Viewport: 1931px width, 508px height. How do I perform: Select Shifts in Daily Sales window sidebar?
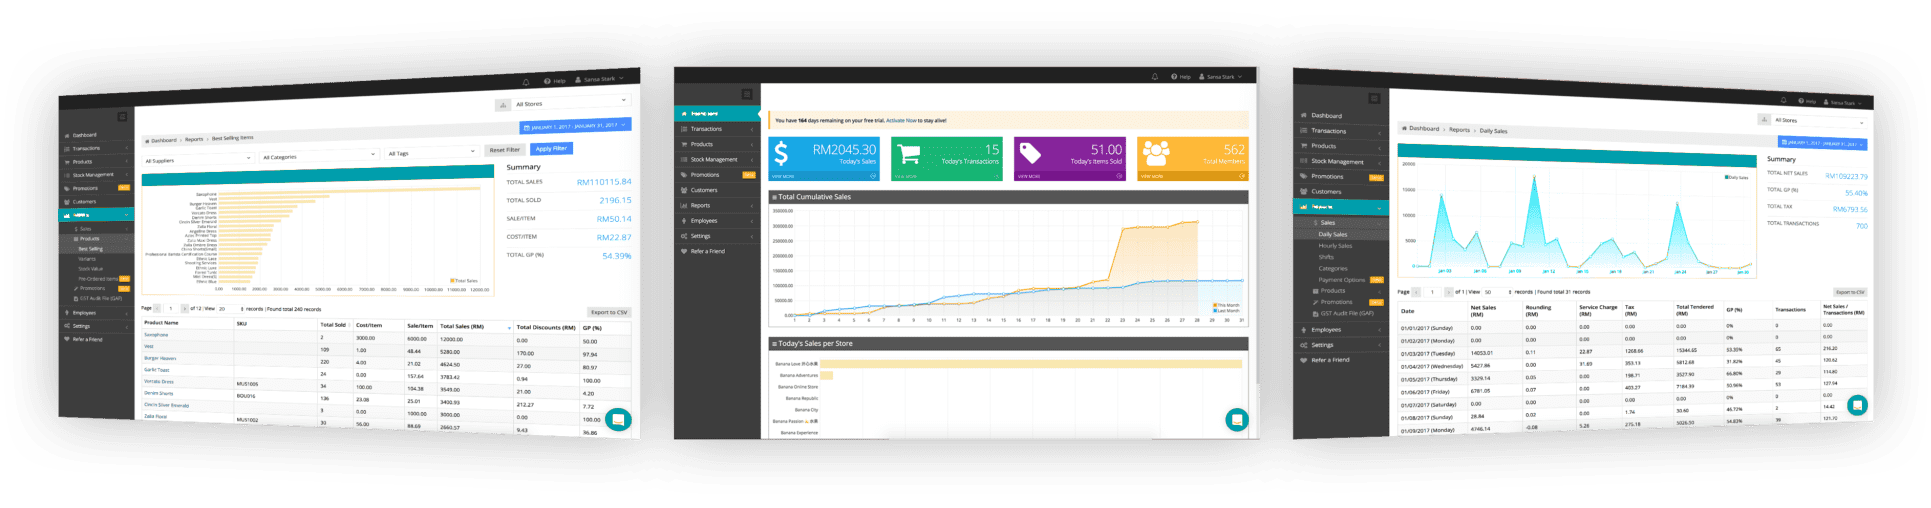[x=1326, y=257]
